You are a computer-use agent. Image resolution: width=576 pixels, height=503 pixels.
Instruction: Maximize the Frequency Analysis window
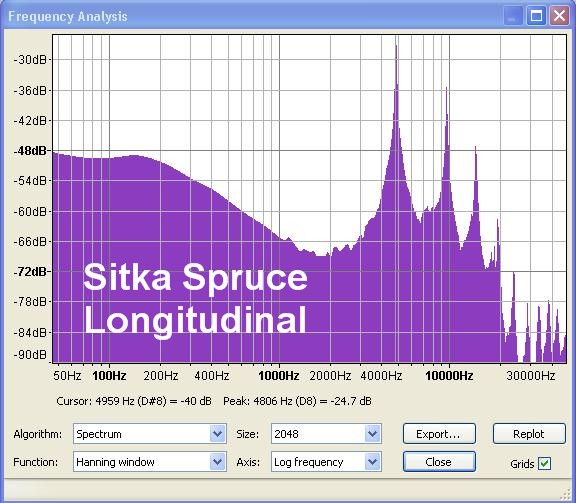point(536,16)
